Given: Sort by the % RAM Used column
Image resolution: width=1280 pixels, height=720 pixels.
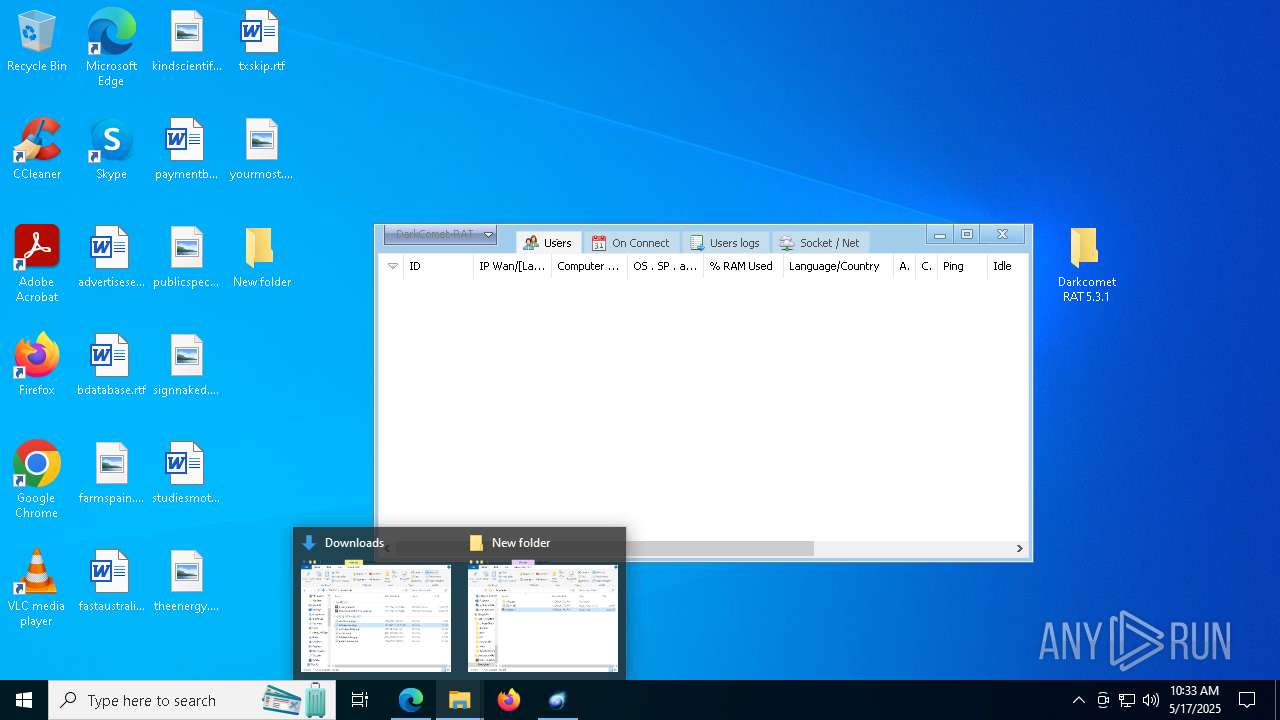Looking at the screenshot, I should tap(743, 266).
